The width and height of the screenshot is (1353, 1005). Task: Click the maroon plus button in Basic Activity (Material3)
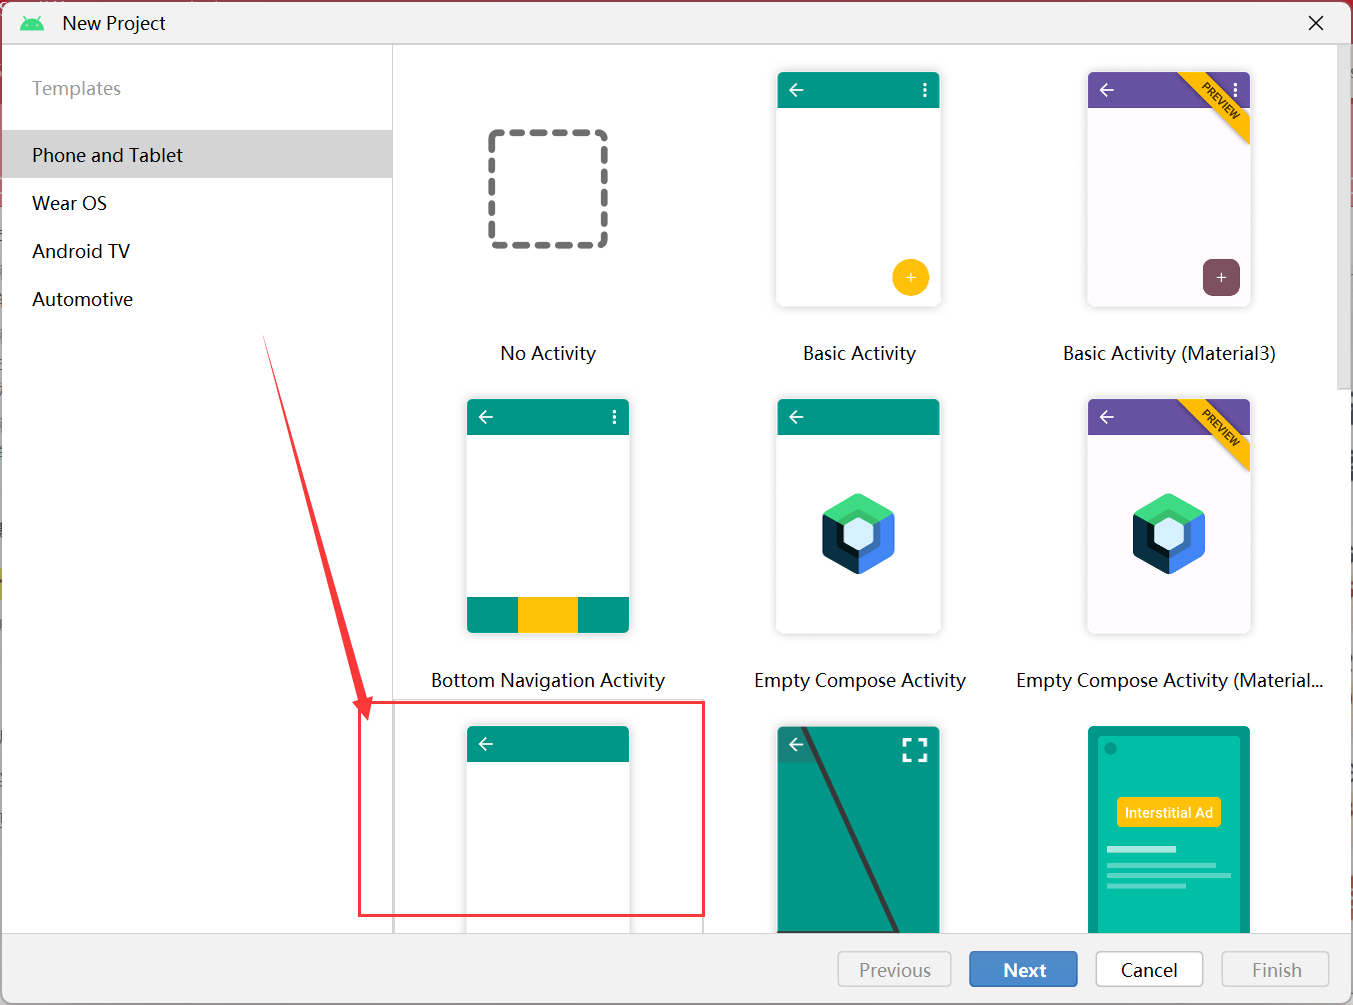point(1221,277)
